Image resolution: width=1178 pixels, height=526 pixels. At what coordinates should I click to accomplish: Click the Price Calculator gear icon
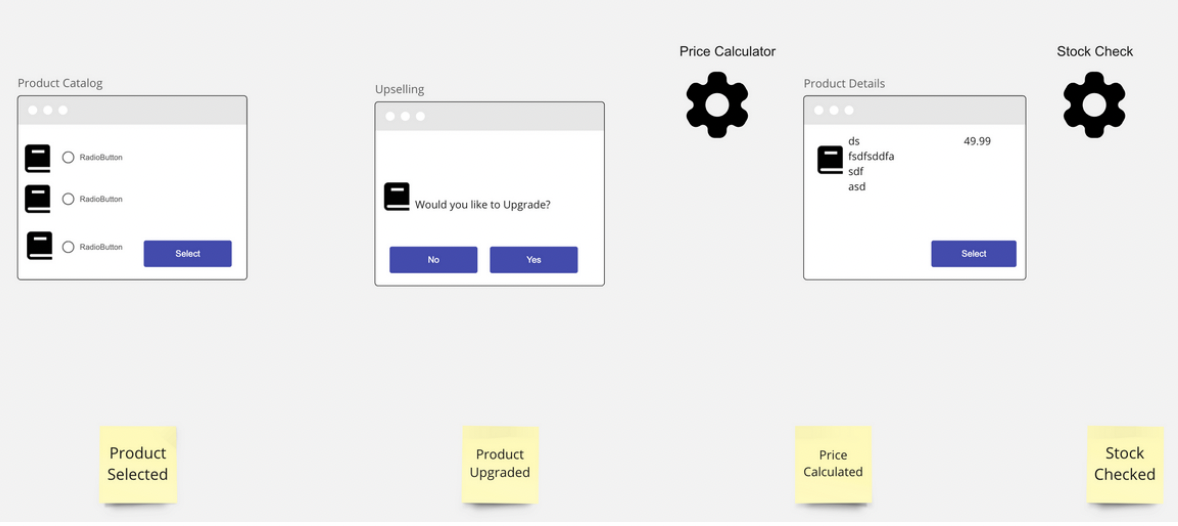[x=717, y=104]
